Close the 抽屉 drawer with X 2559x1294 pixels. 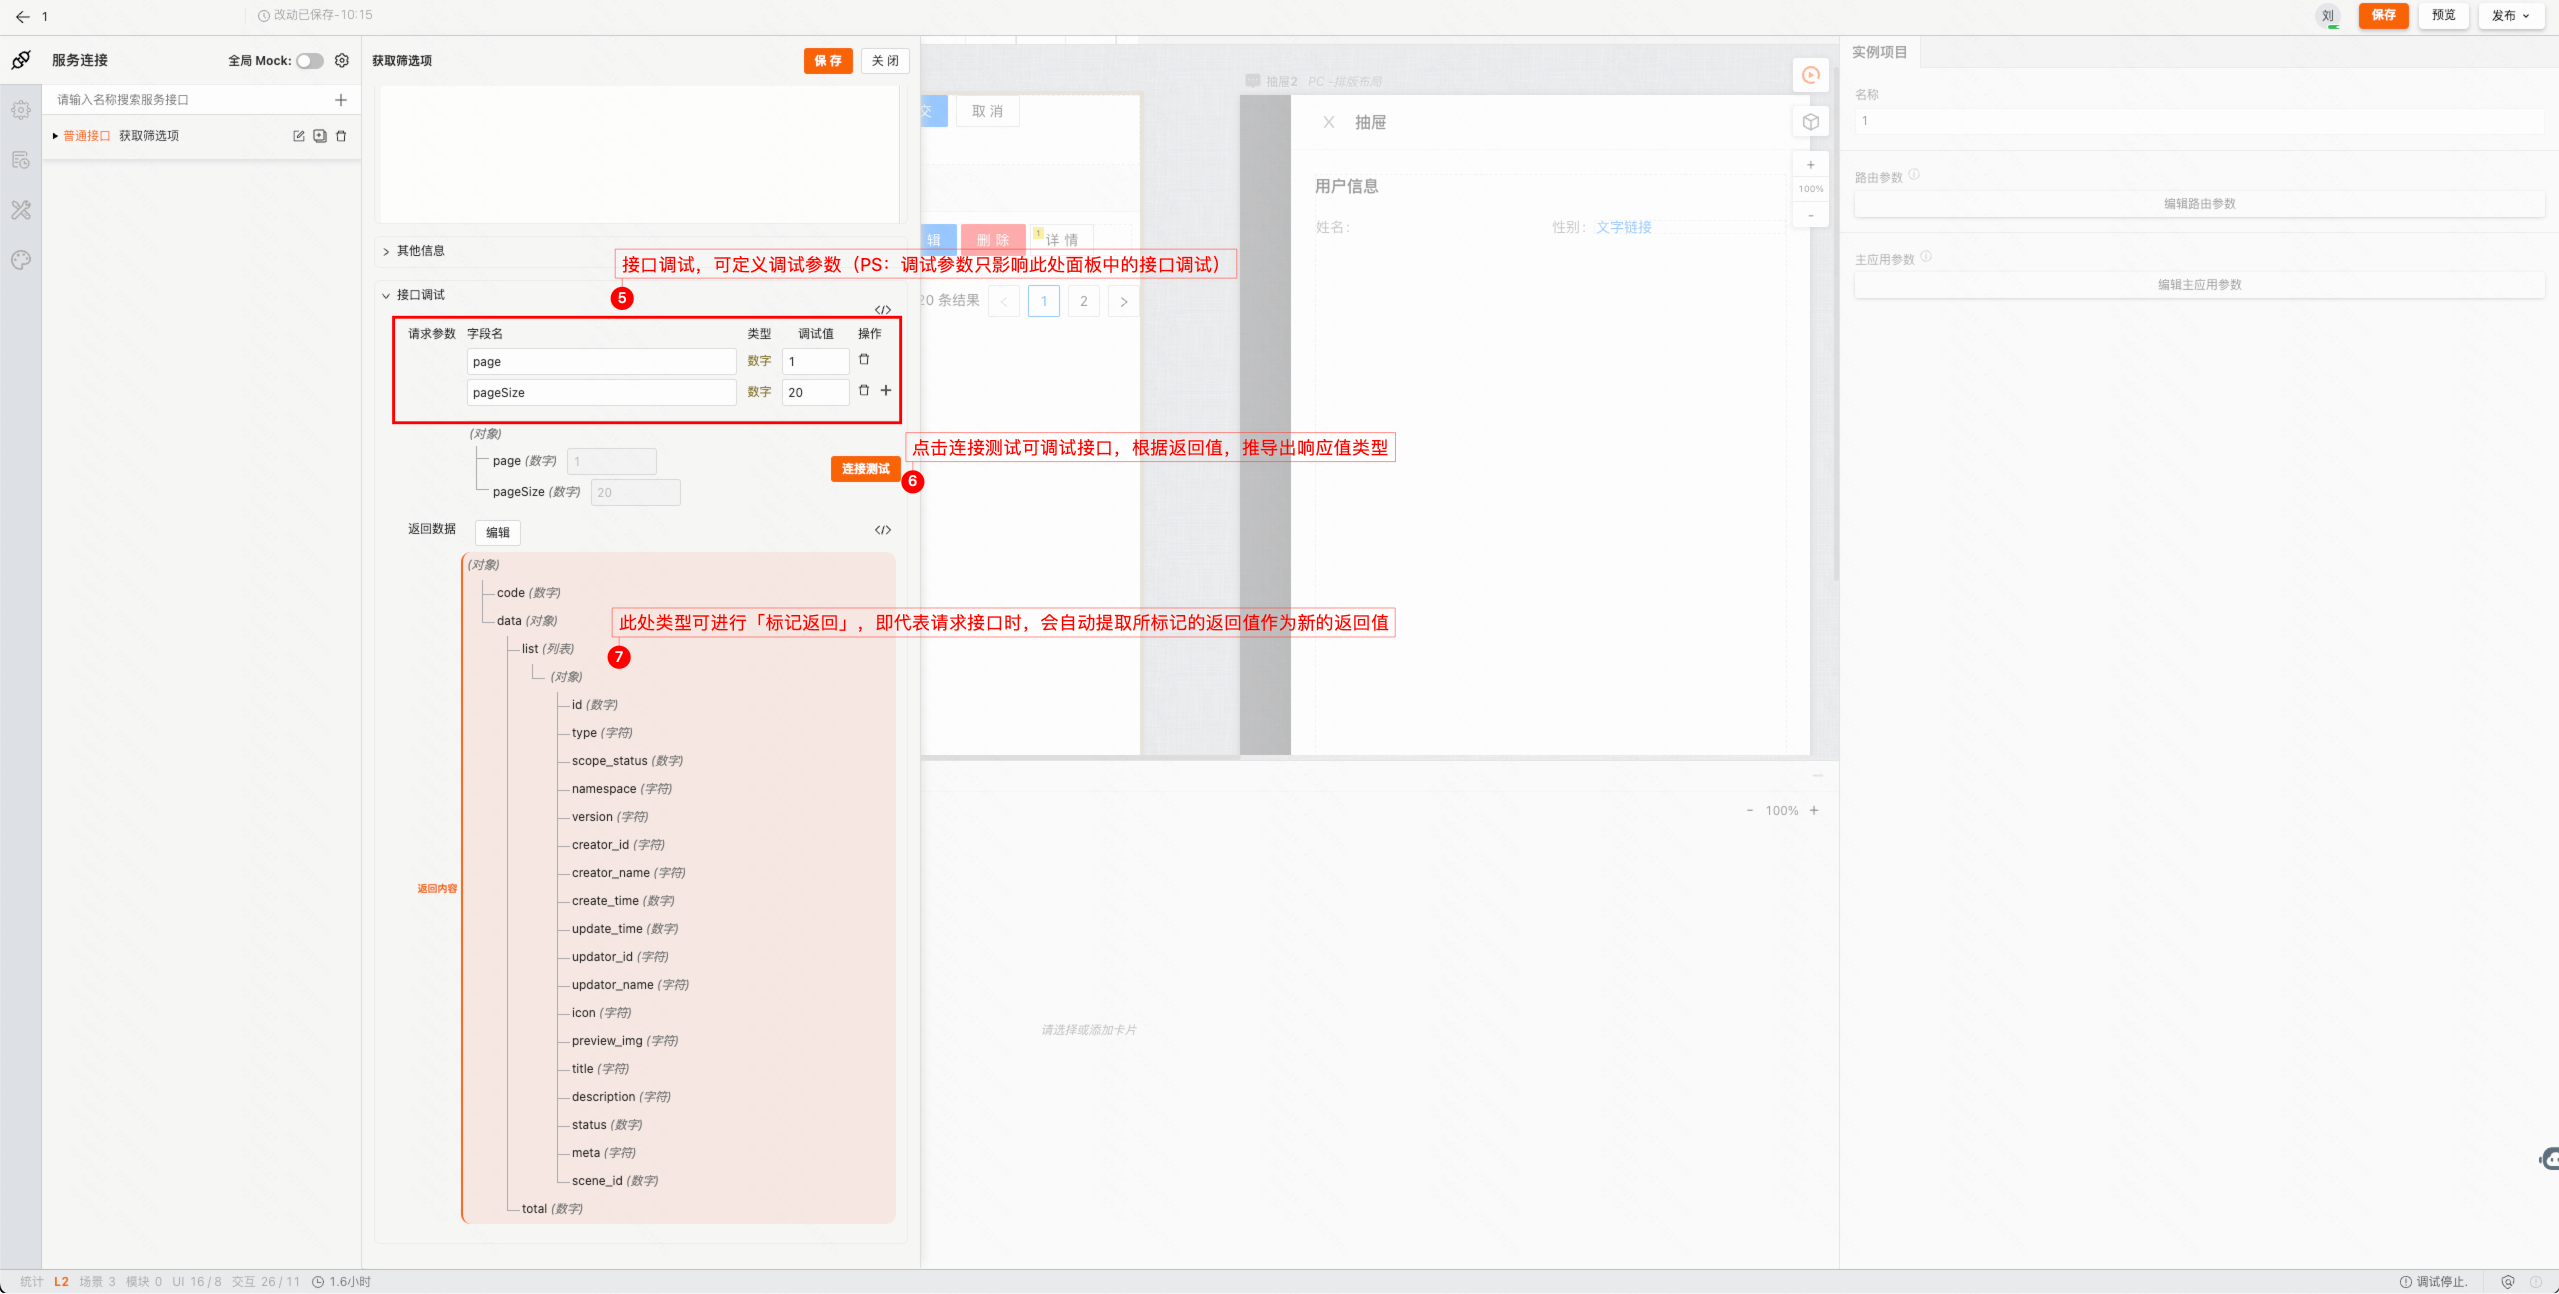pos(1329,122)
